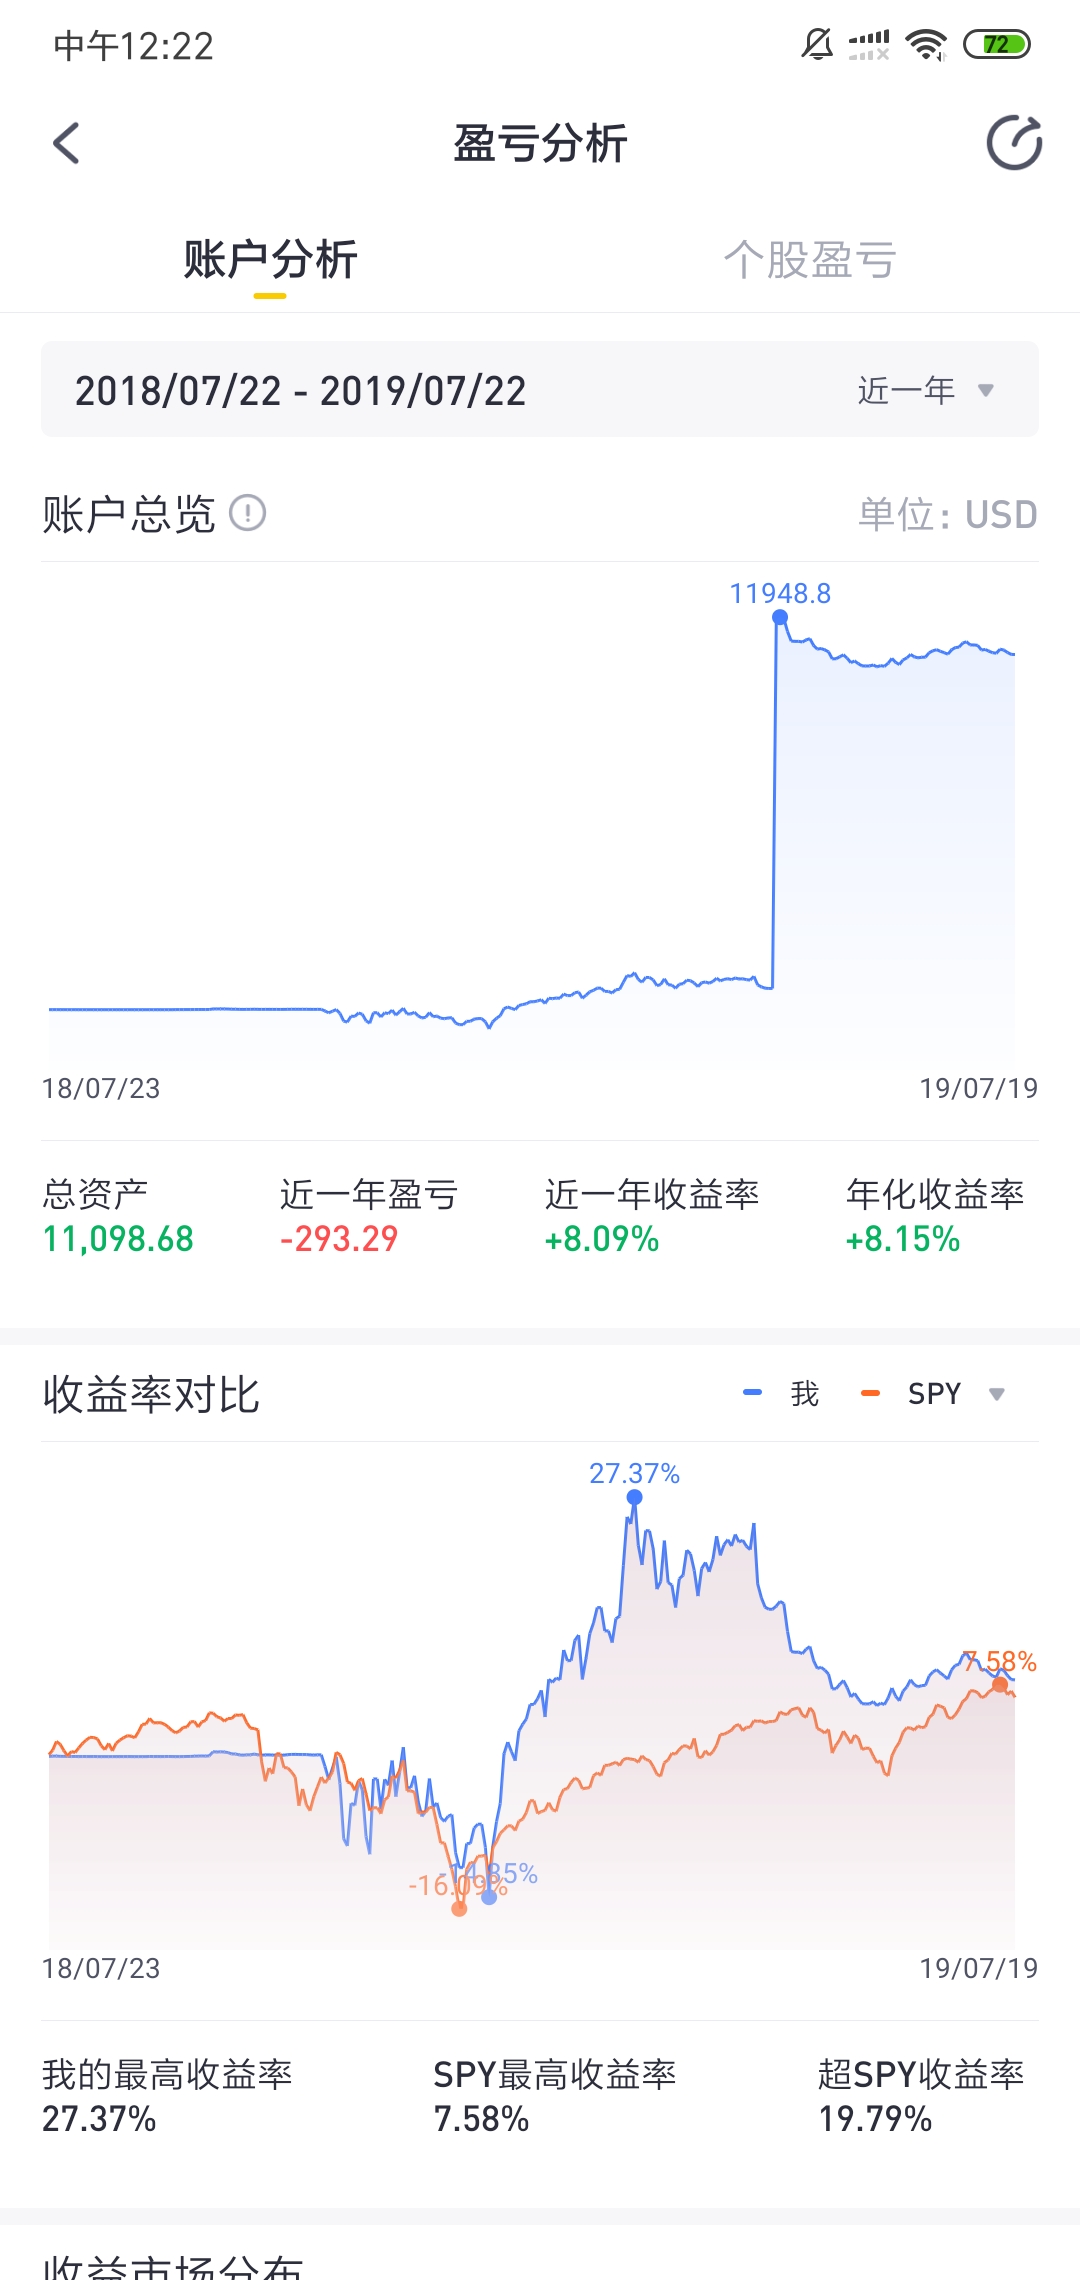Tap the refresh/share circular arrow icon
The width and height of the screenshot is (1080, 2280).
click(x=1014, y=143)
